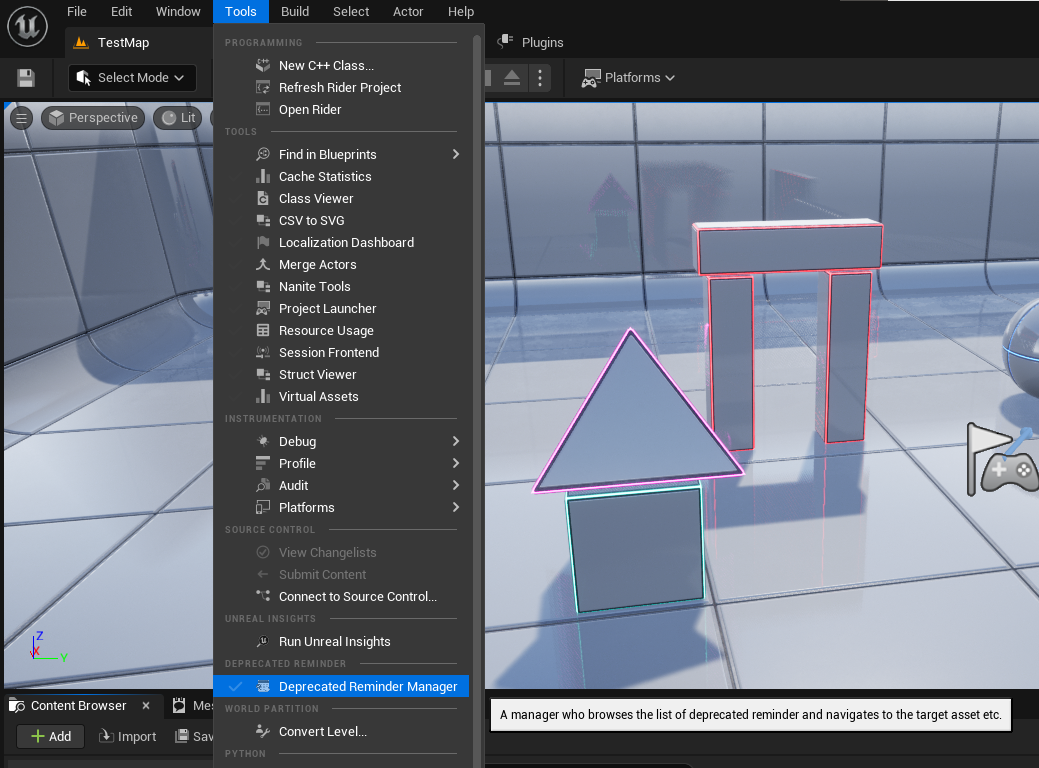
Task: Click the Resource Usage table icon
Action: (263, 330)
